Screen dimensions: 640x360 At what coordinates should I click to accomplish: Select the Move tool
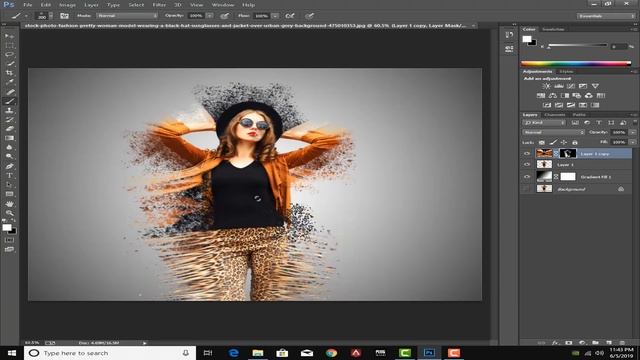tap(9, 36)
